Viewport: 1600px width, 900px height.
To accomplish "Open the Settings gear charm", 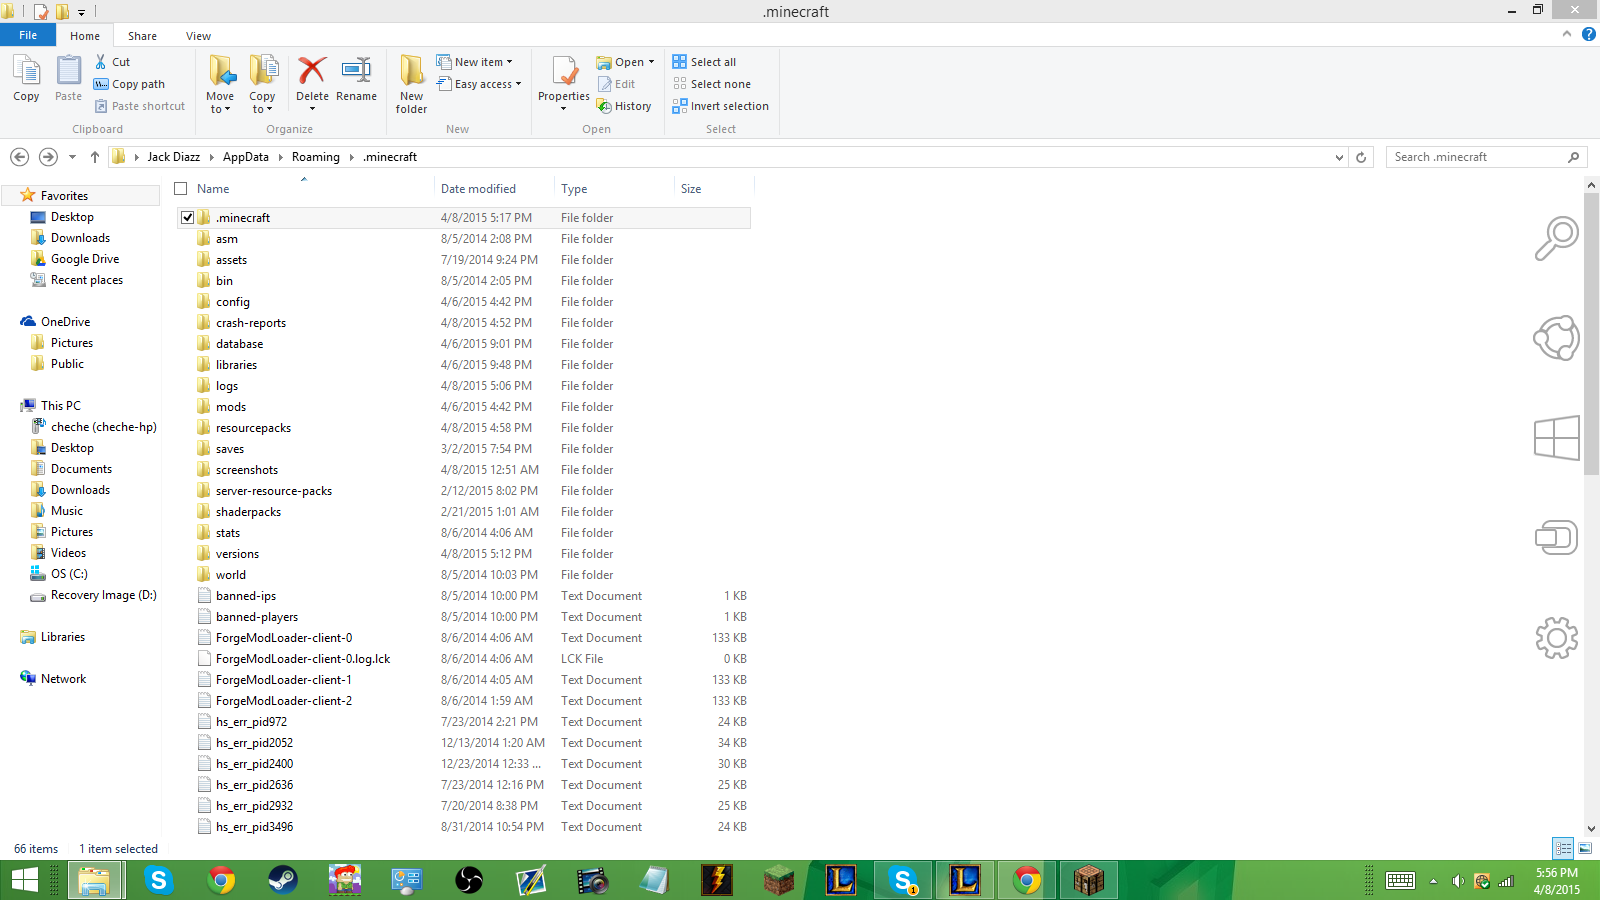I will 1556,637.
